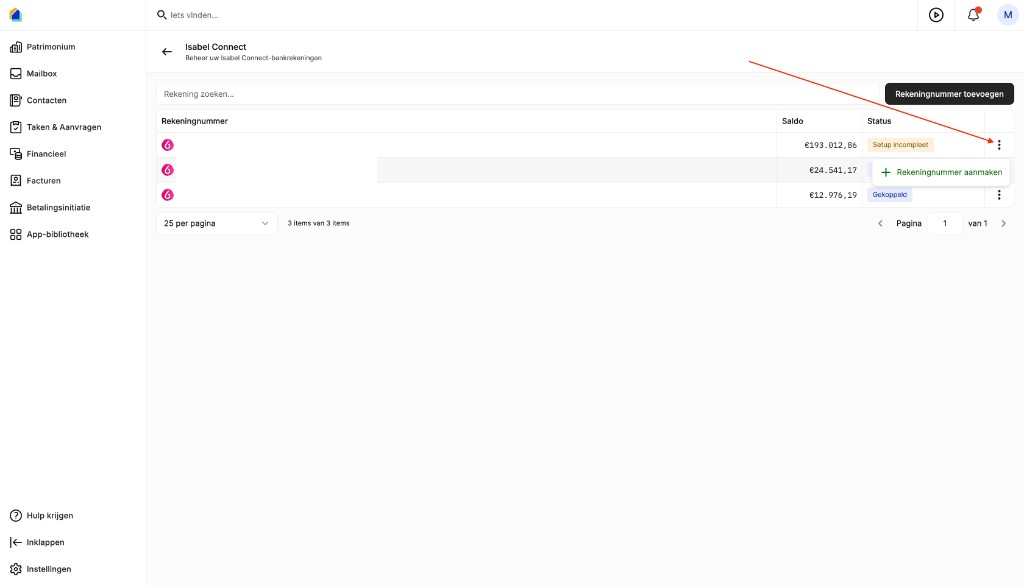
Task: Go to next page chevron
Action: pyautogui.click(x=1004, y=223)
